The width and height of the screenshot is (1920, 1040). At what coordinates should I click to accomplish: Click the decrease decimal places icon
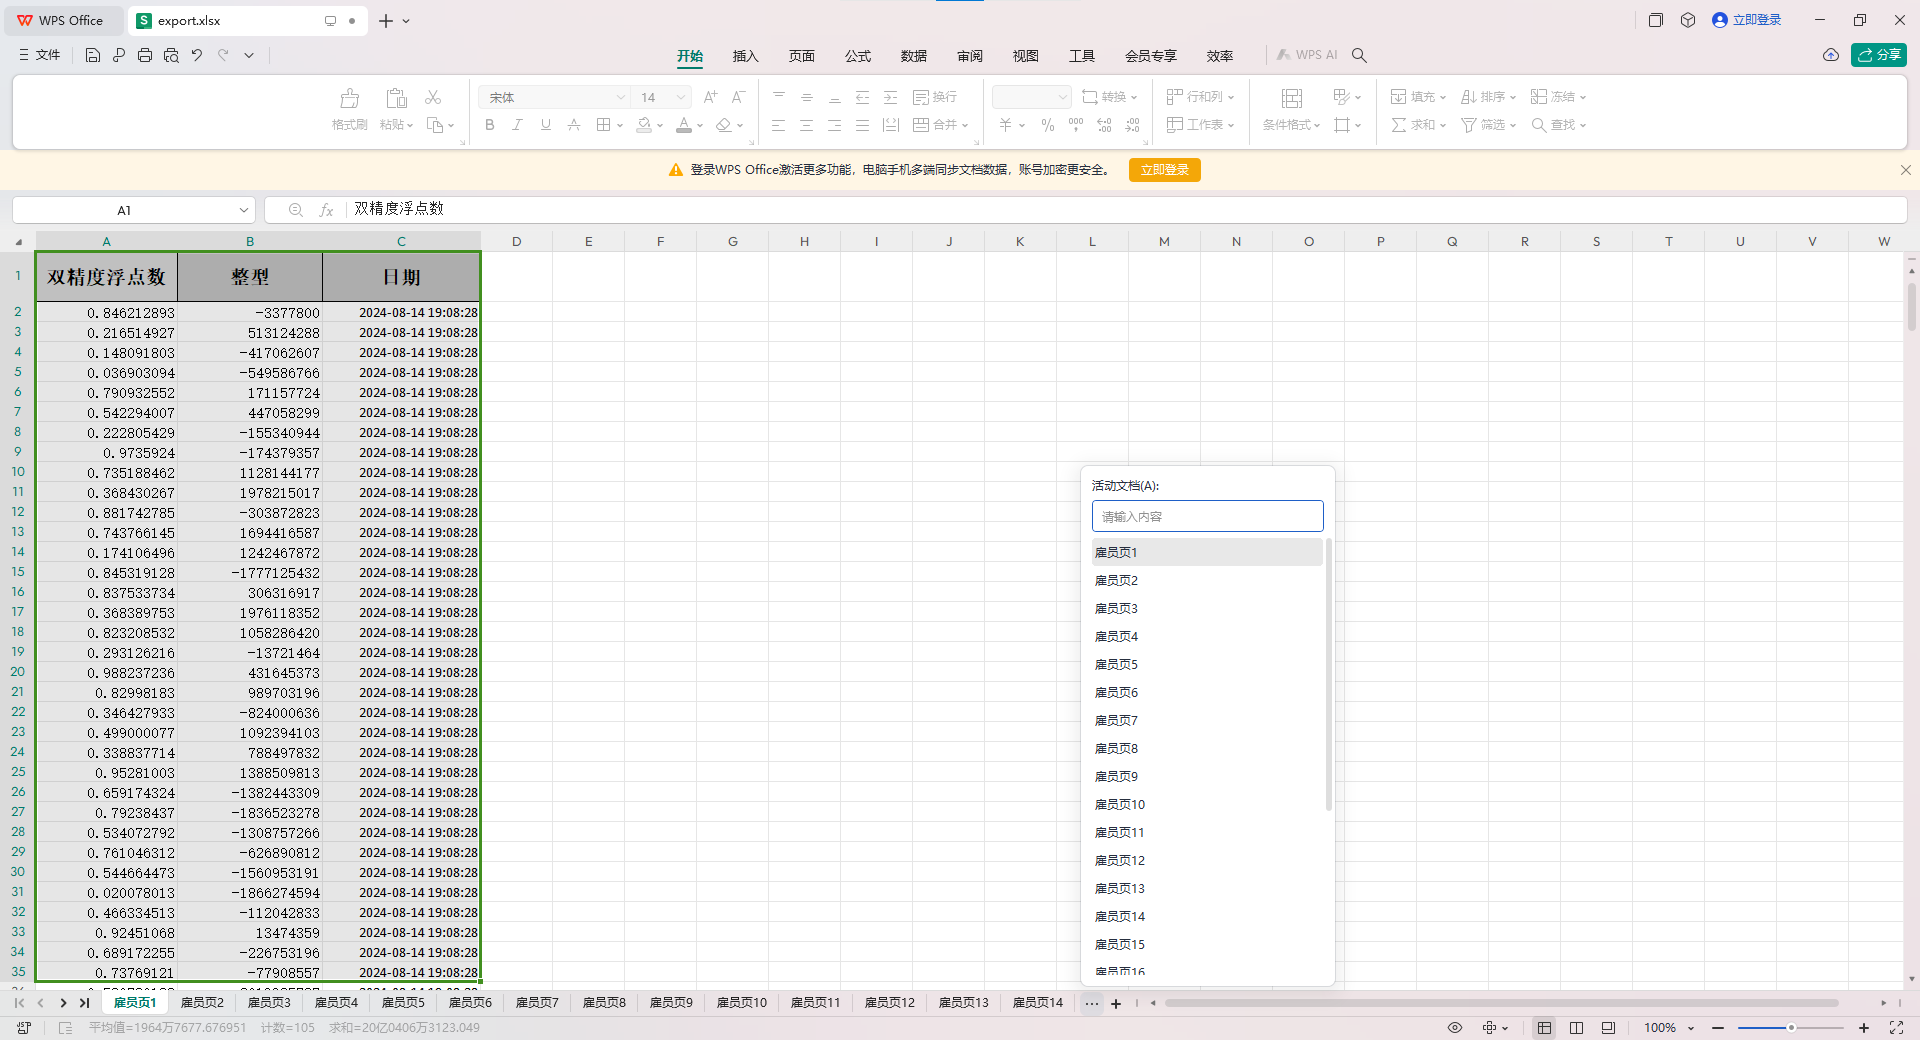1132,125
